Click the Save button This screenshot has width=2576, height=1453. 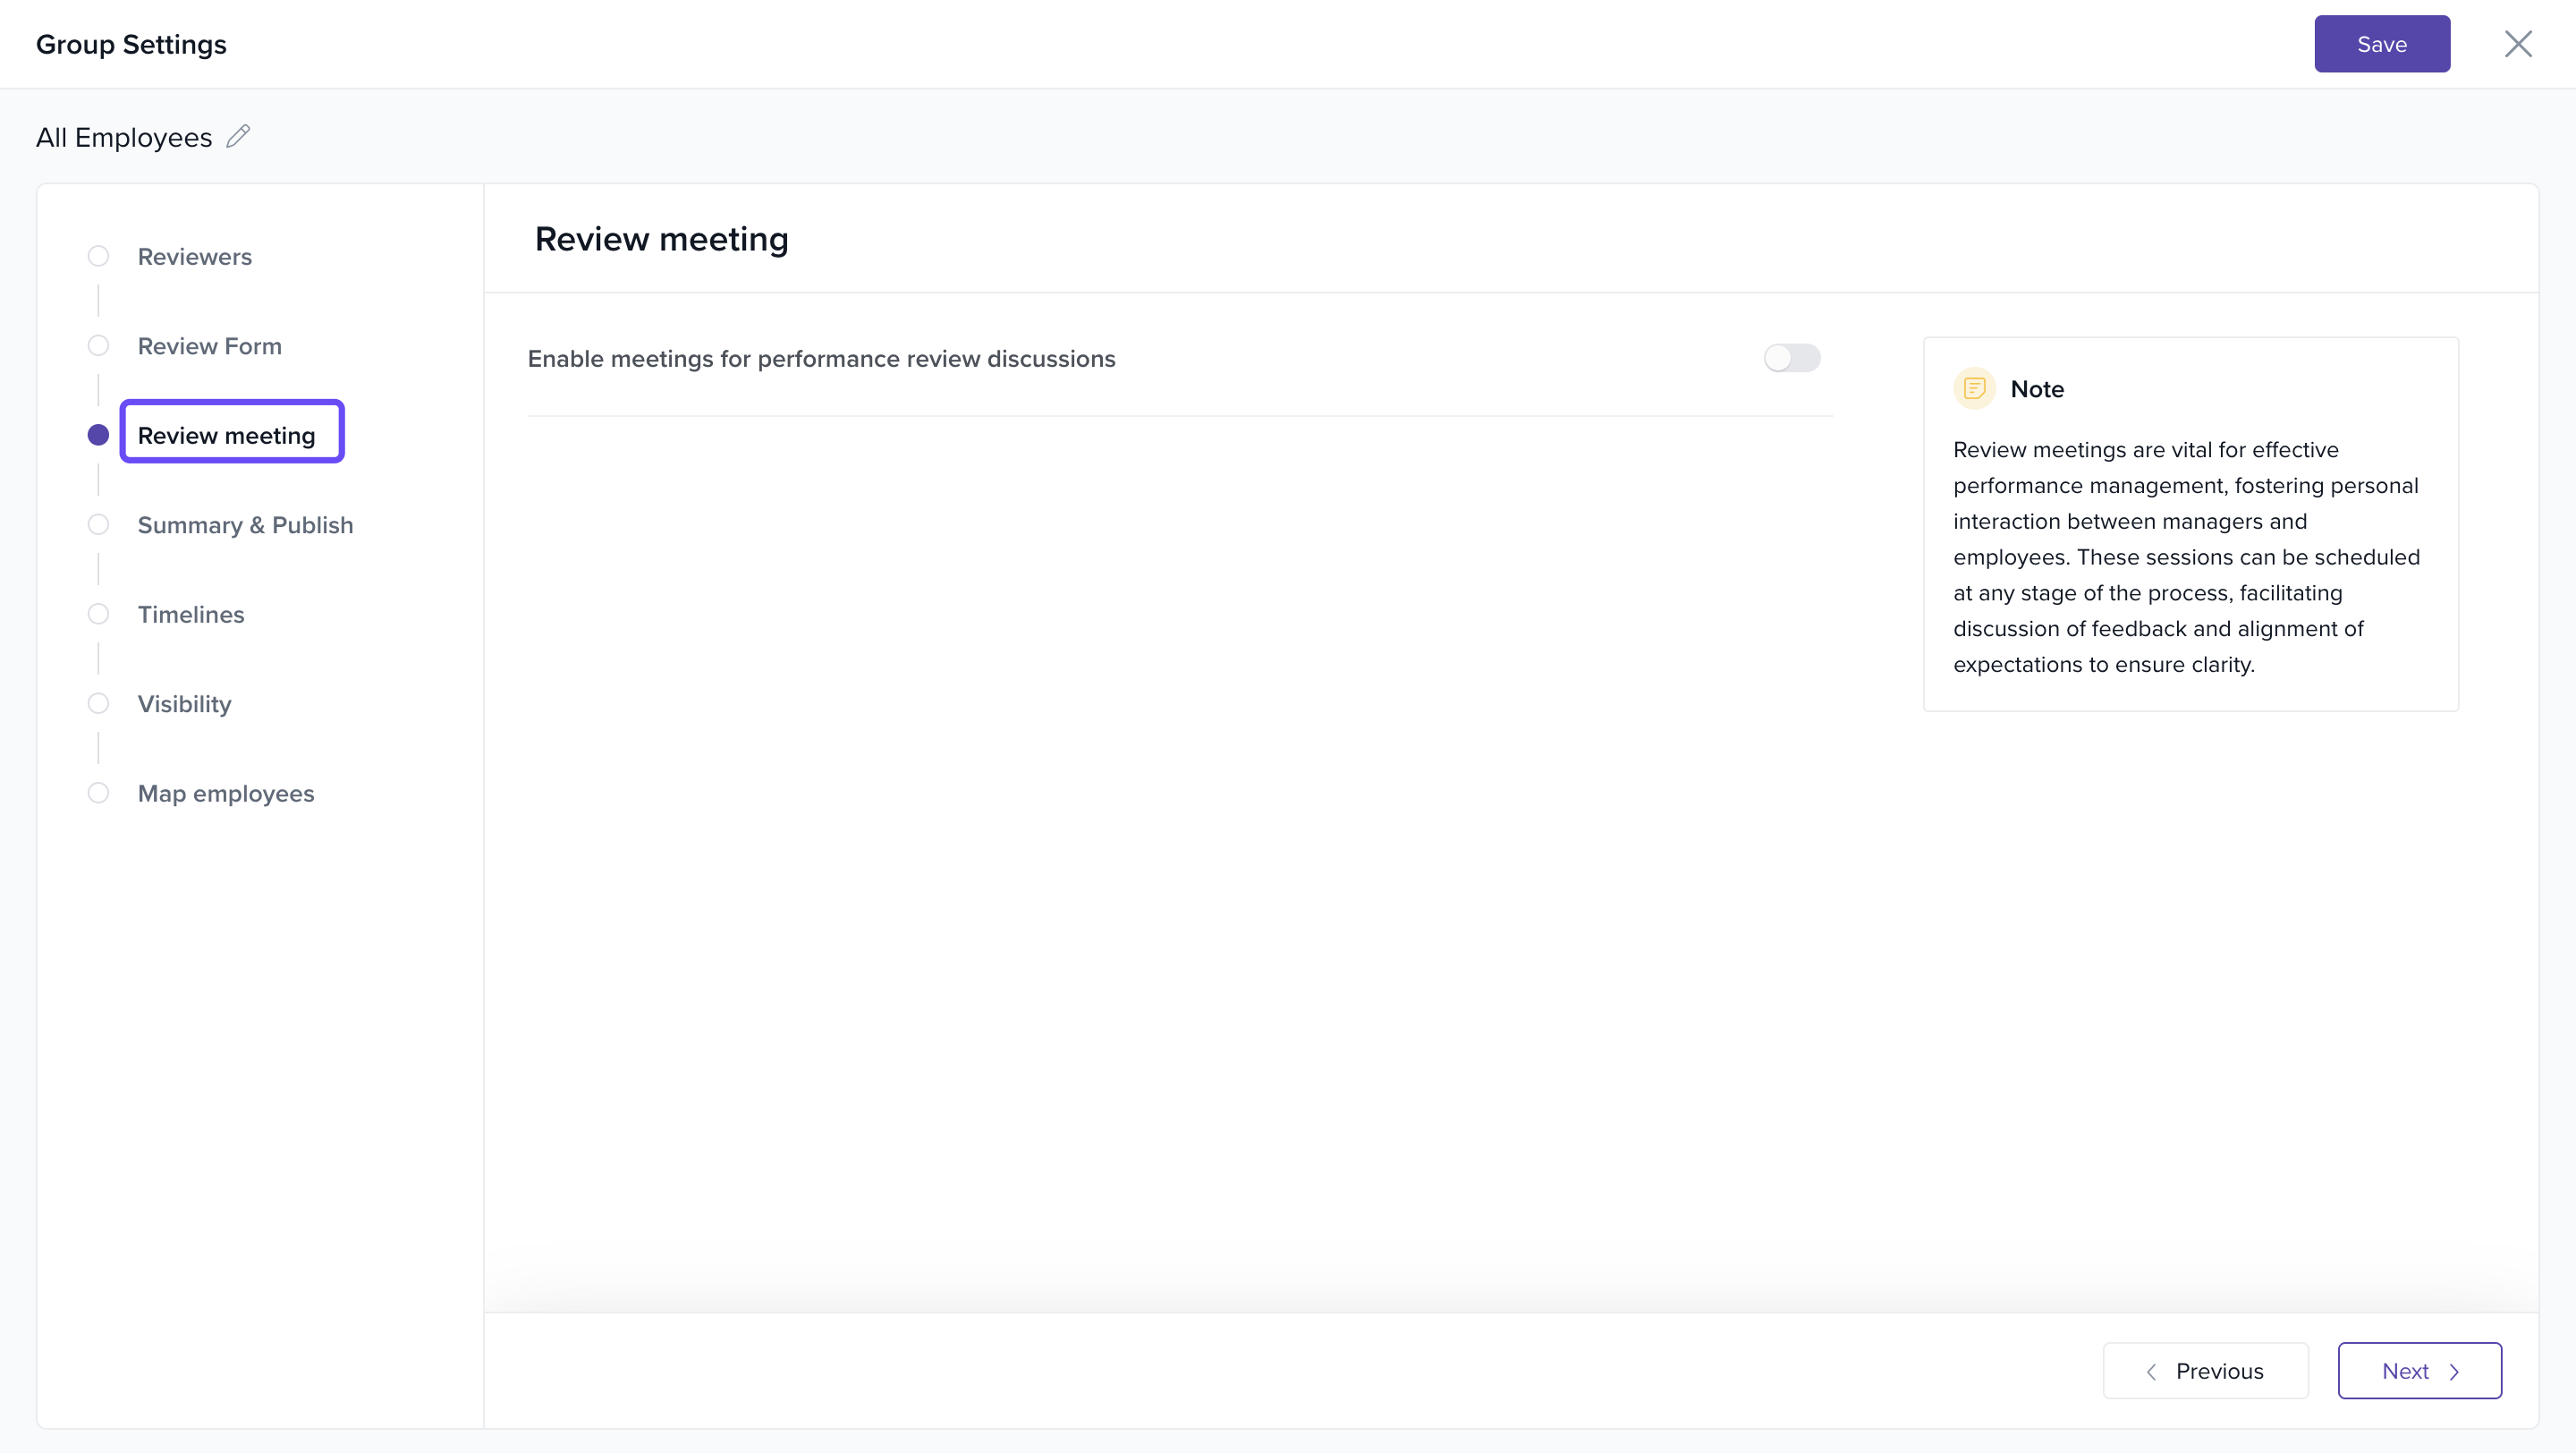pos(2381,44)
